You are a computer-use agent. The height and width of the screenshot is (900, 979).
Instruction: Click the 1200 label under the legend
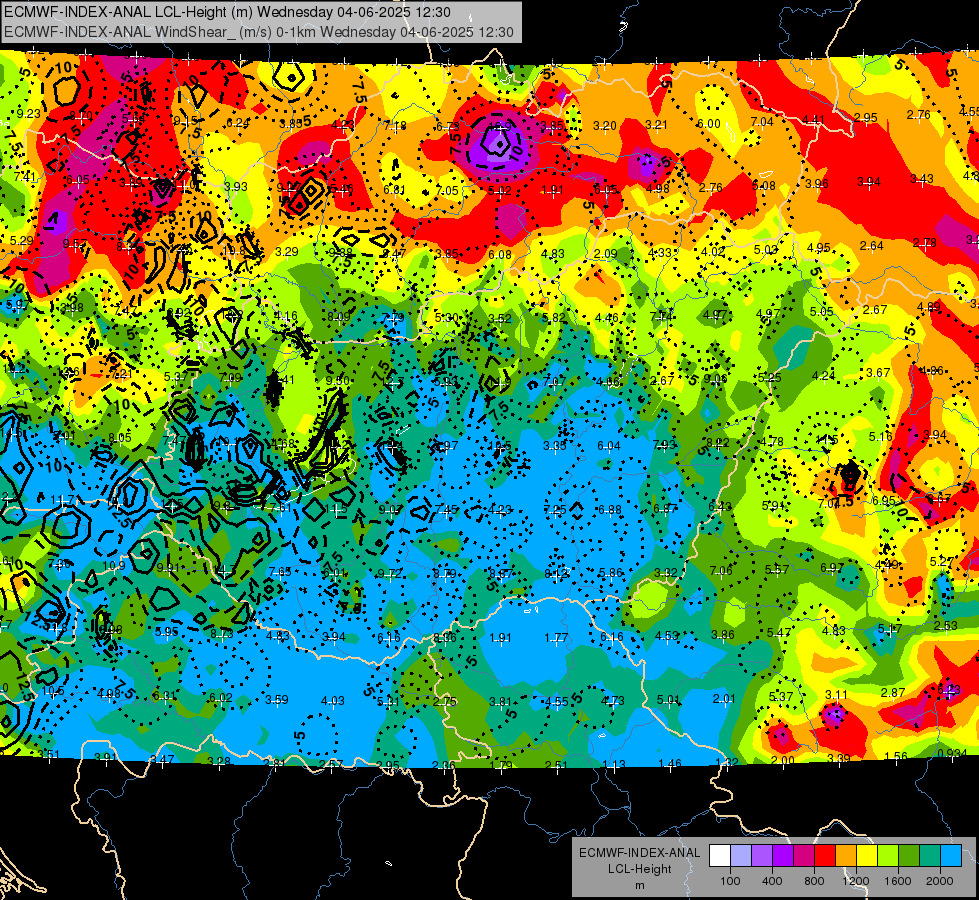tap(857, 881)
